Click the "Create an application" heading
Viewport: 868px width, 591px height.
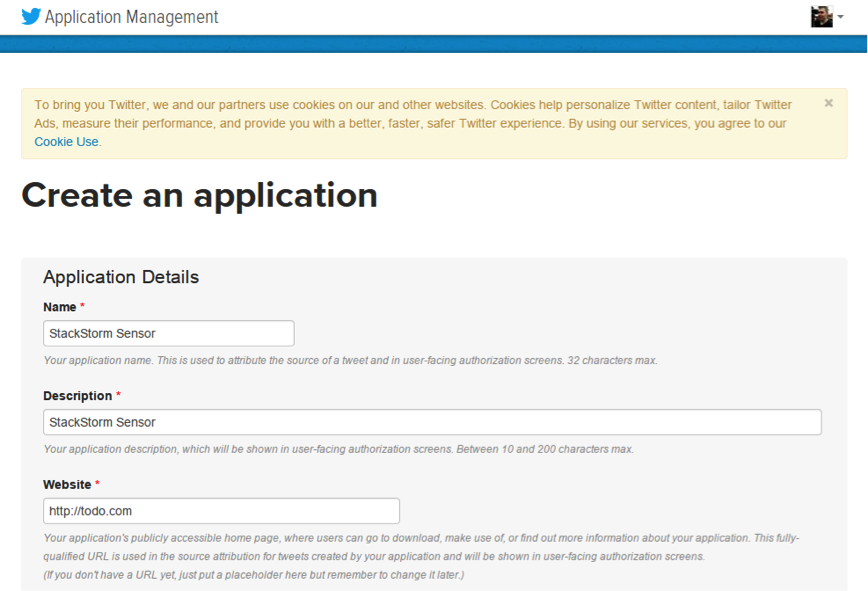tap(199, 195)
